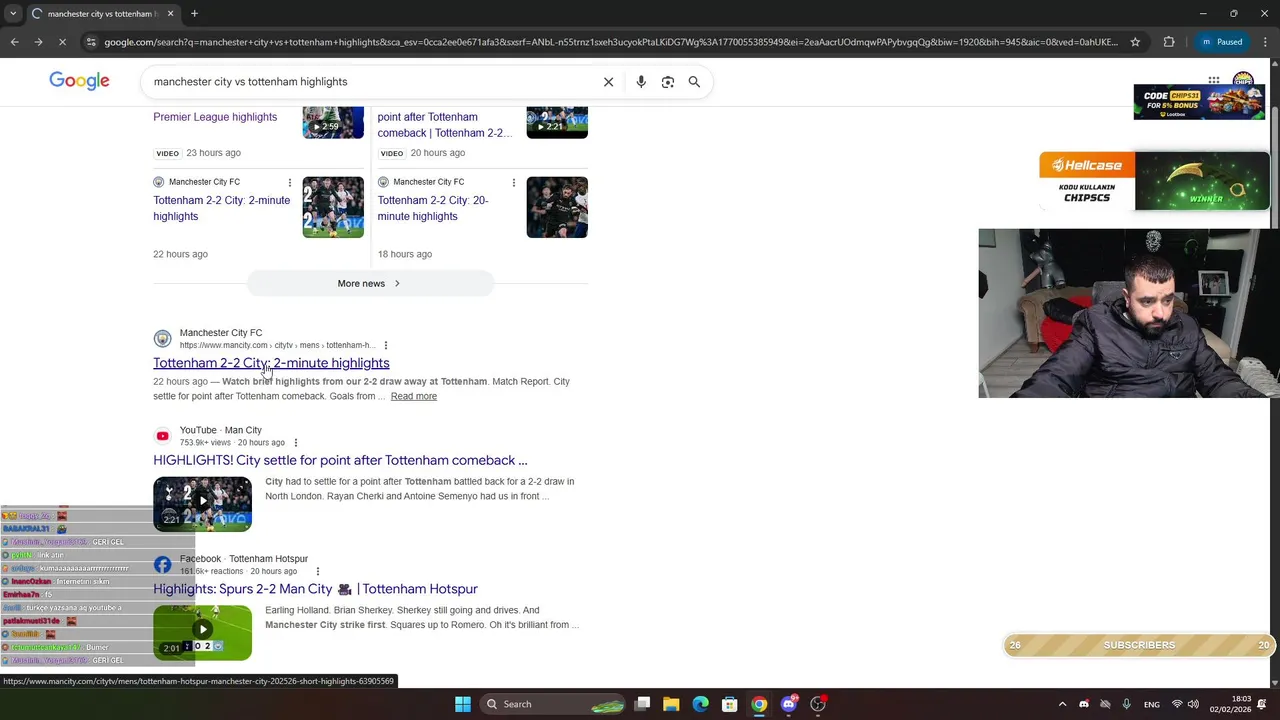Open Premier League highlights news link
1280x720 pixels.
click(x=215, y=117)
